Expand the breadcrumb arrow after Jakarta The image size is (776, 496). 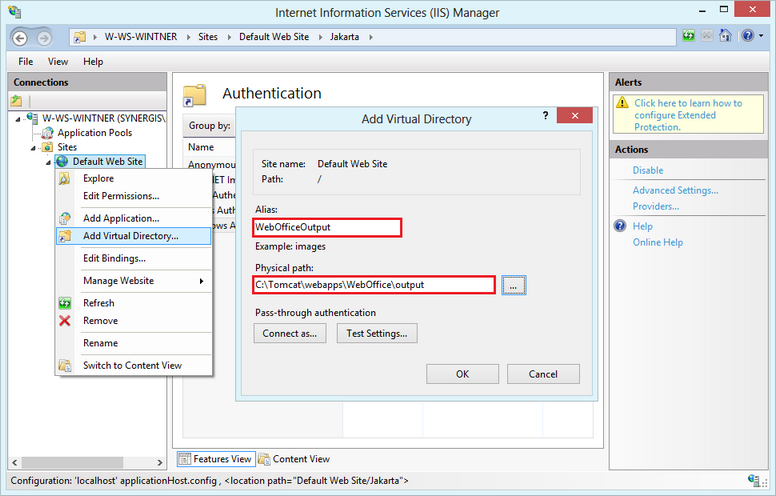coord(371,37)
